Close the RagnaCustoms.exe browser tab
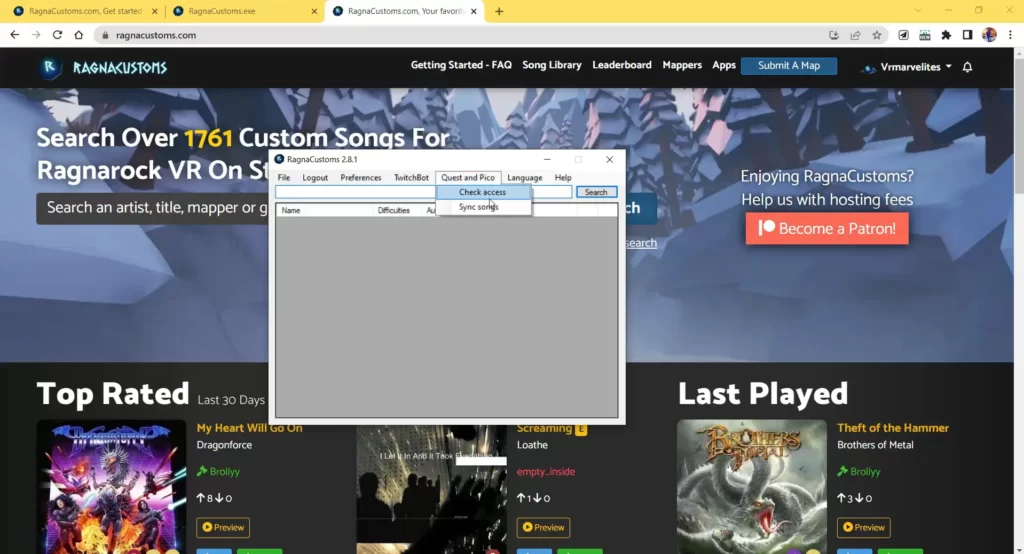The height and width of the screenshot is (554, 1024). (x=314, y=11)
